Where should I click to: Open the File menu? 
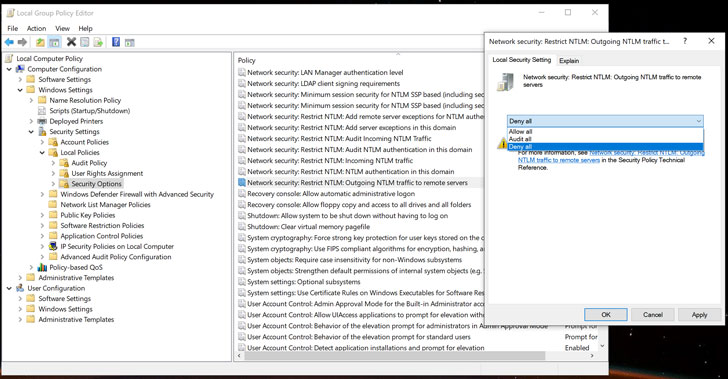[x=13, y=28]
